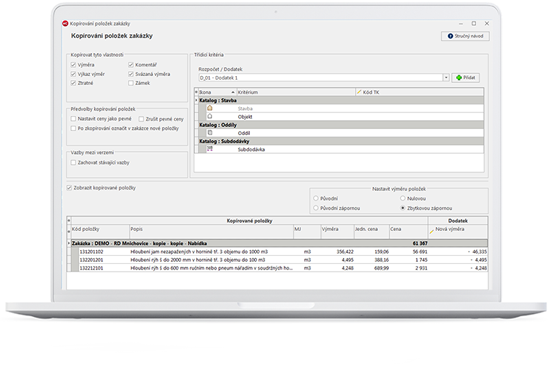
Task: Enable Zrušit pevné ceny checkbox
Action: [x=141, y=119]
